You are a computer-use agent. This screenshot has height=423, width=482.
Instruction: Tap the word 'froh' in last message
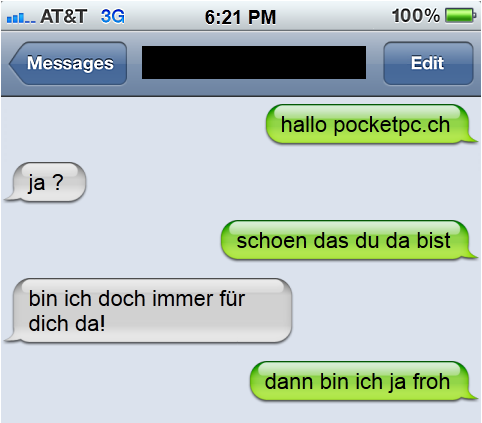(x=431, y=381)
